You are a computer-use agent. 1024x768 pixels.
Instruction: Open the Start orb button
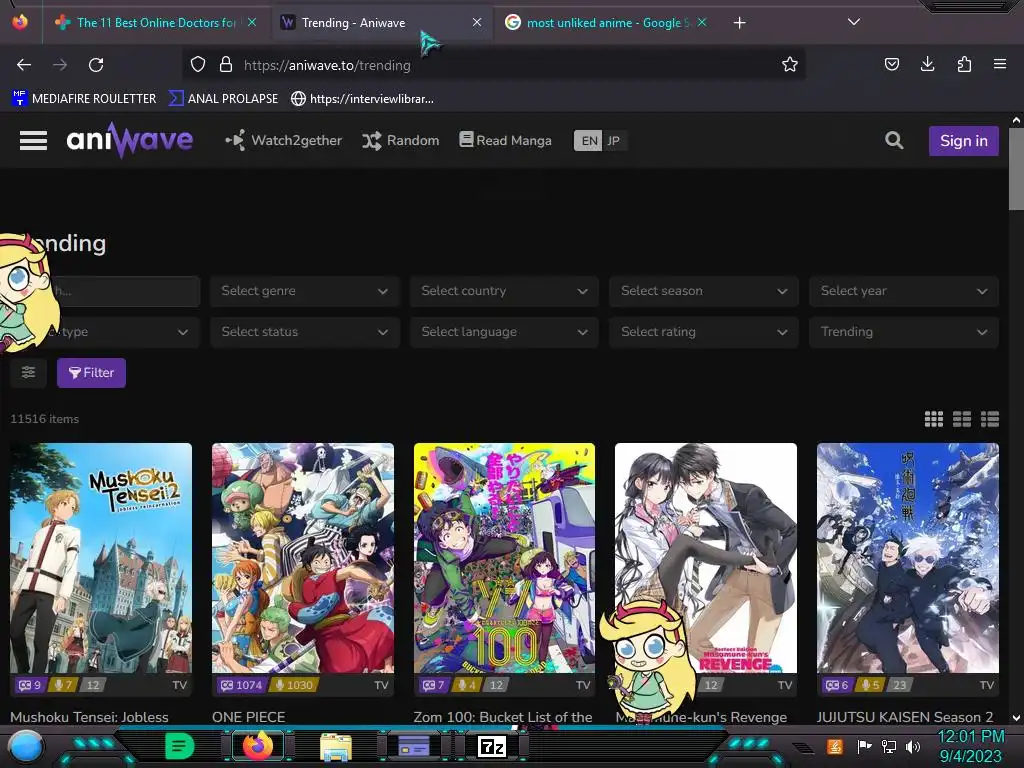click(x=25, y=746)
